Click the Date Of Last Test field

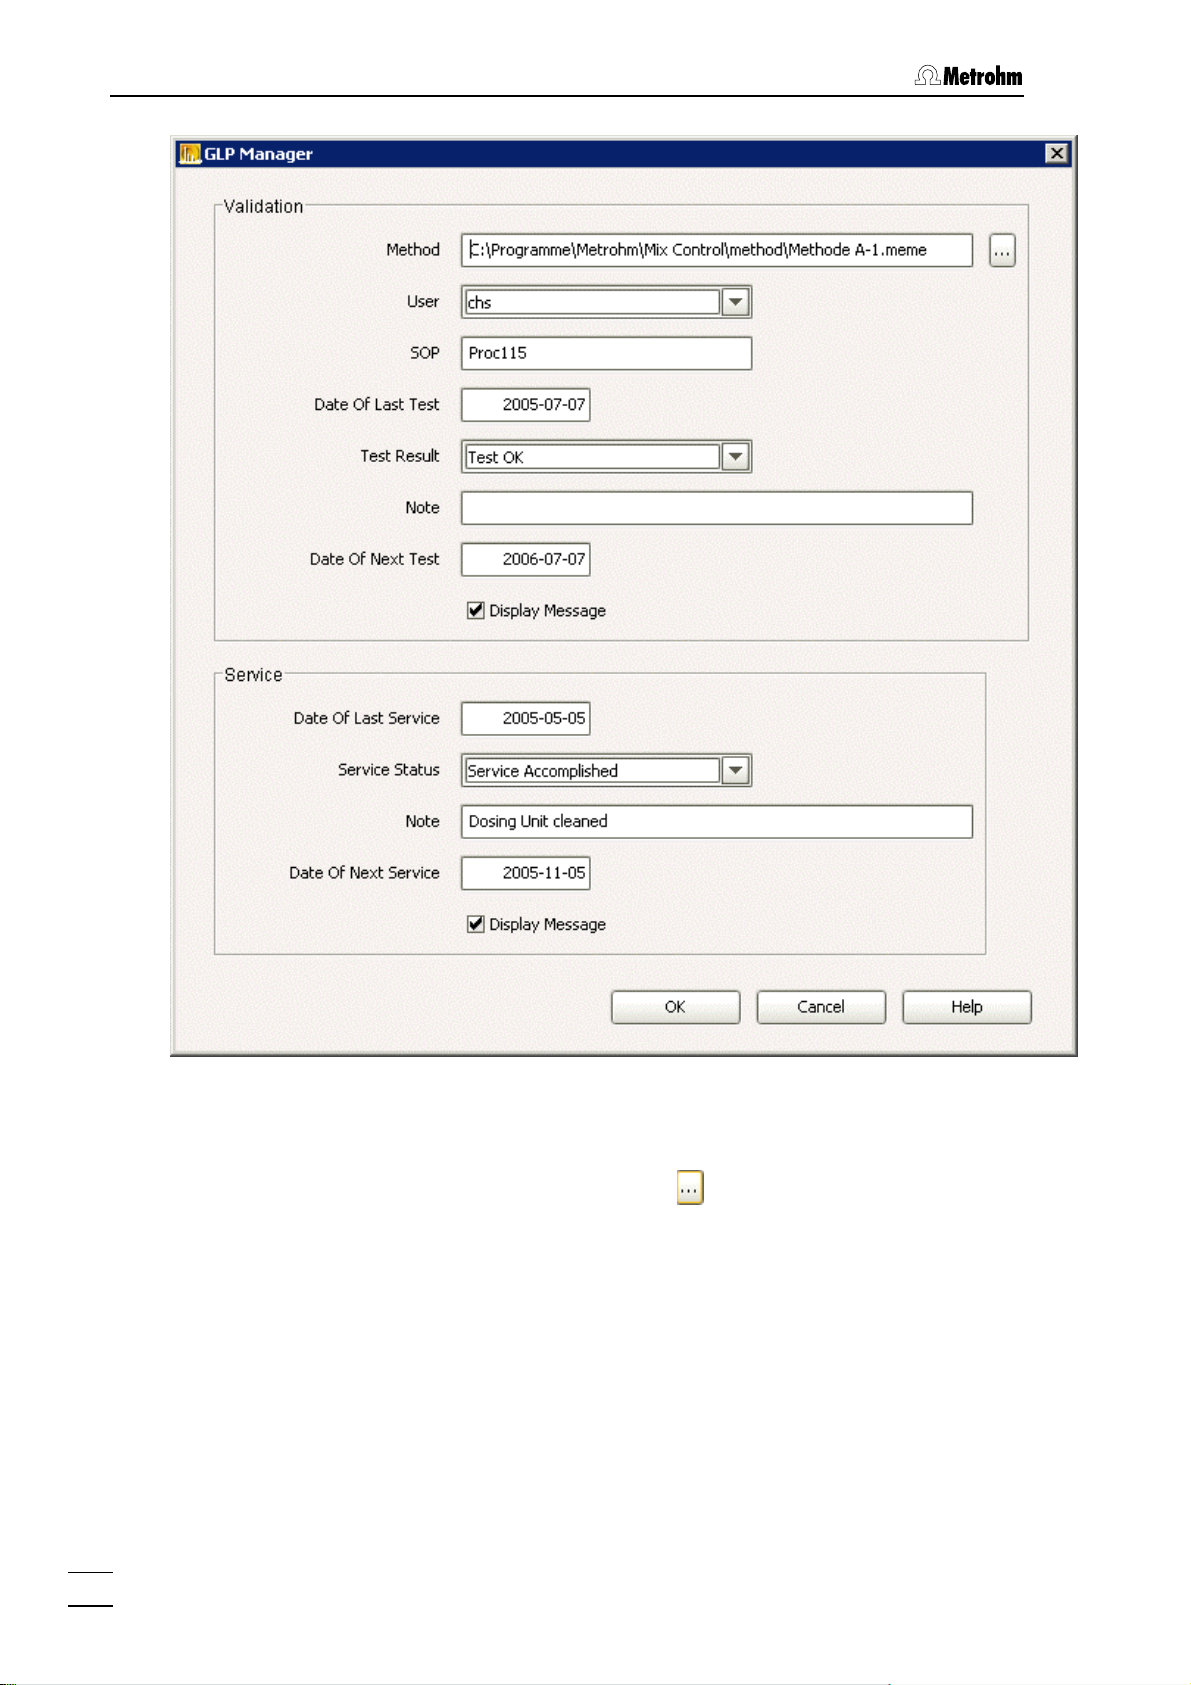coord(525,405)
